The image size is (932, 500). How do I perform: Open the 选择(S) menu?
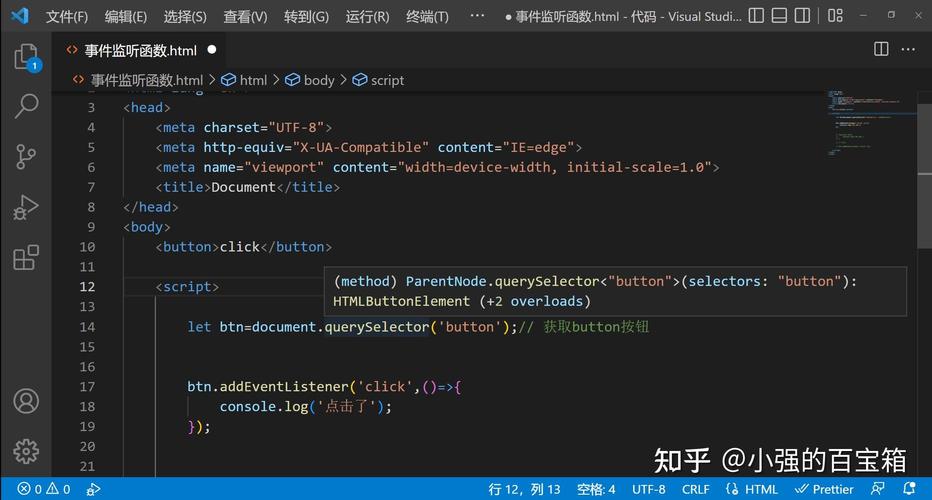[185, 17]
